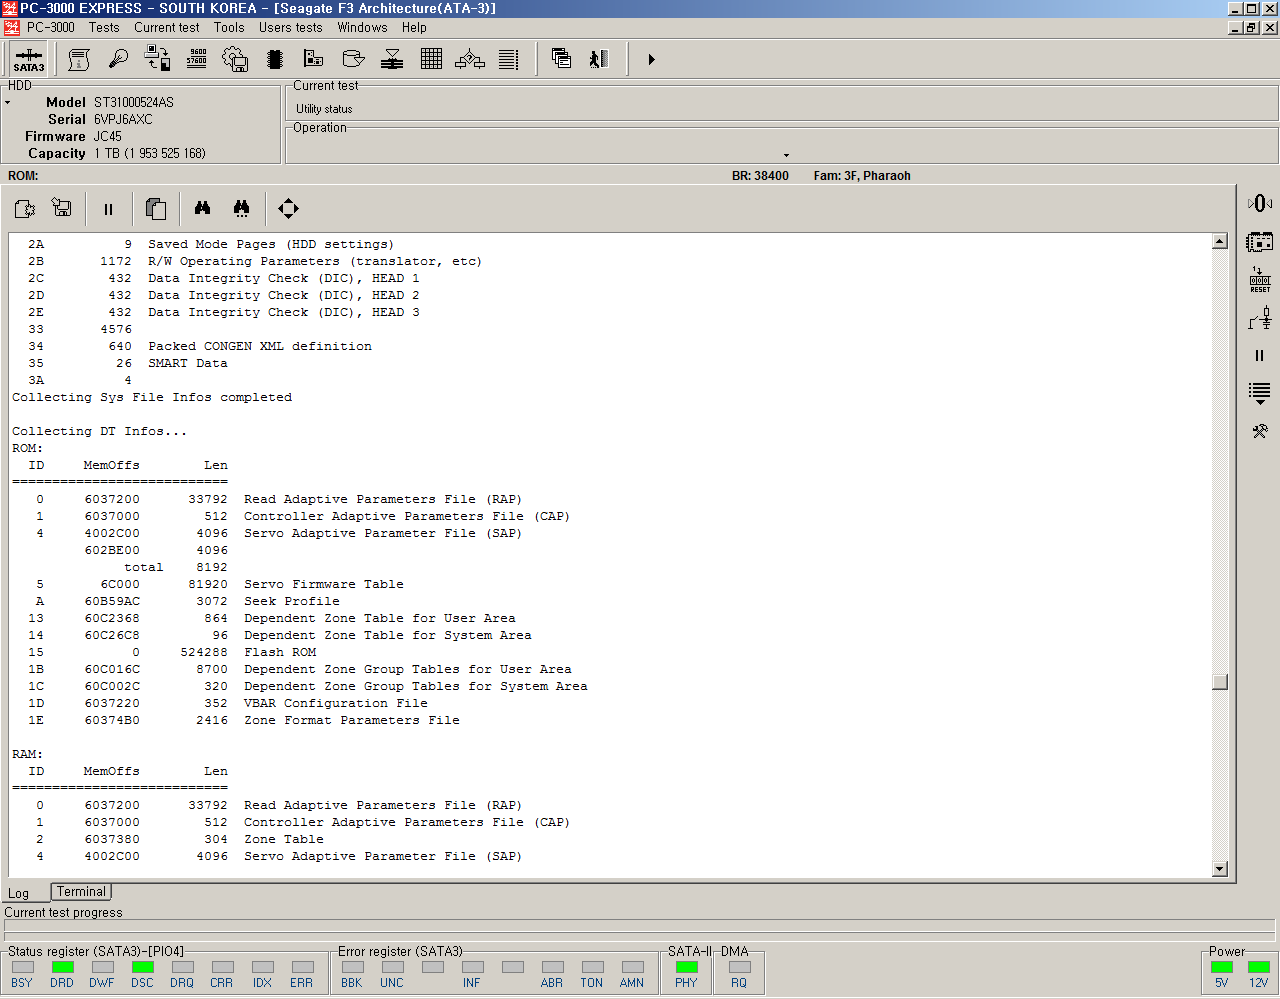The height and width of the screenshot is (999, 1280).
Task: Click the RQ DMA indicator
Action: [x=739, y=967]
